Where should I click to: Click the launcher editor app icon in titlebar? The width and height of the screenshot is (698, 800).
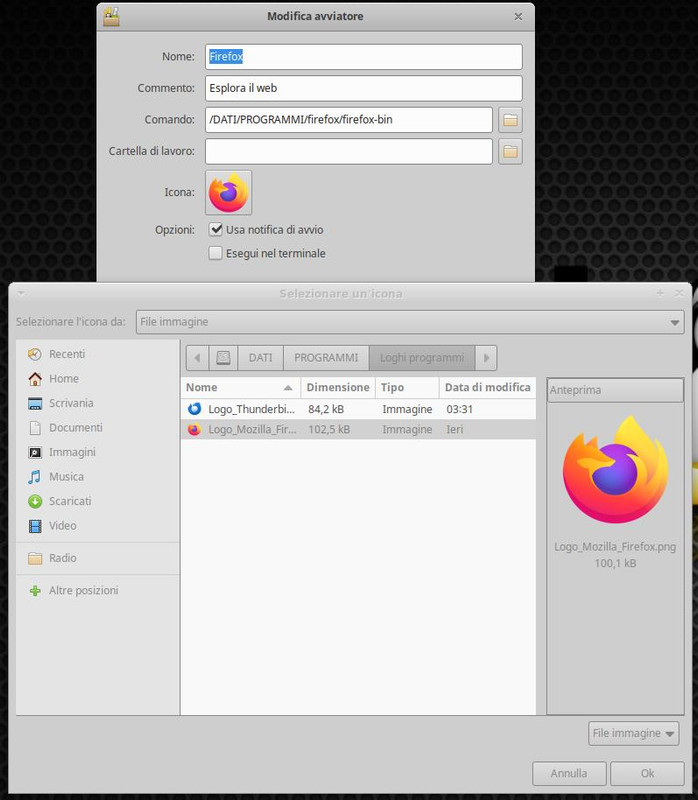coord(111,16)
